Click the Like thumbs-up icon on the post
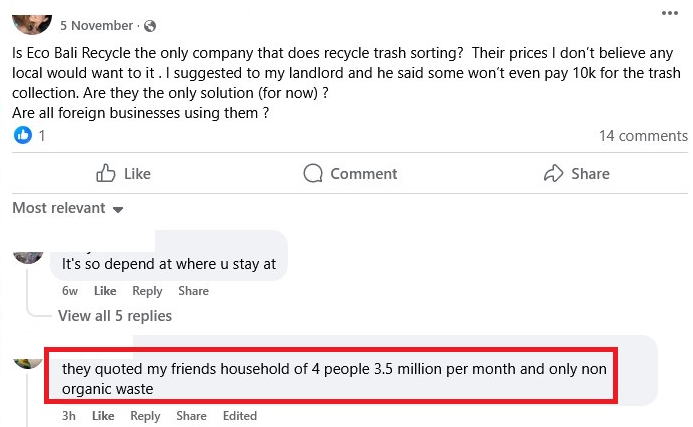The height and width of the screenshot is (427, 693). click(x=106, y=174)
